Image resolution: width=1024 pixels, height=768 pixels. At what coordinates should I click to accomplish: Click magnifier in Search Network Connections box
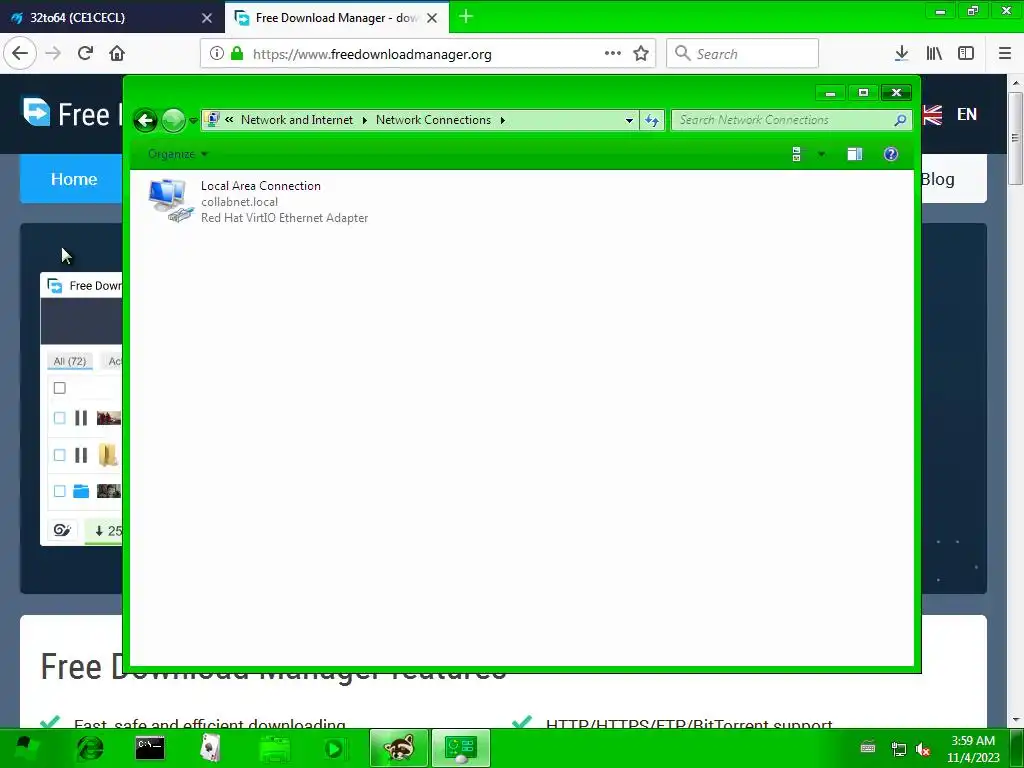[x=901, y=120]
